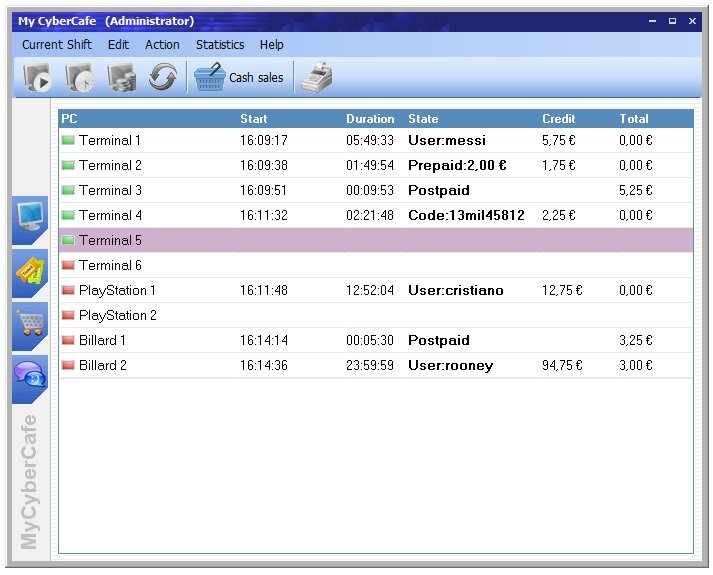
Task: Click the Duration column header
Action: click(370, 119)
